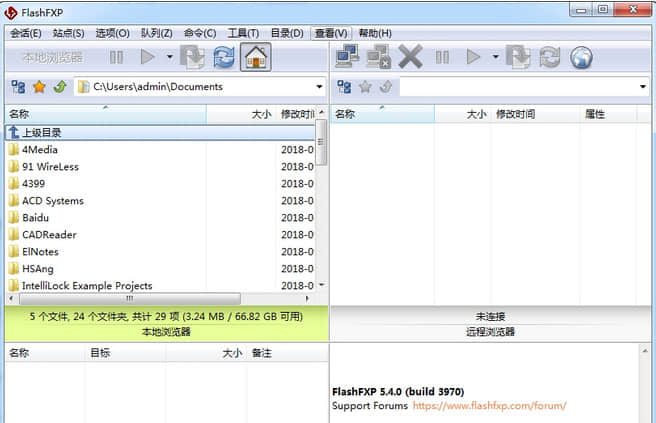
Task: Expand the local path dropdown
Action: pyautogui.click(x=319, y=87)
